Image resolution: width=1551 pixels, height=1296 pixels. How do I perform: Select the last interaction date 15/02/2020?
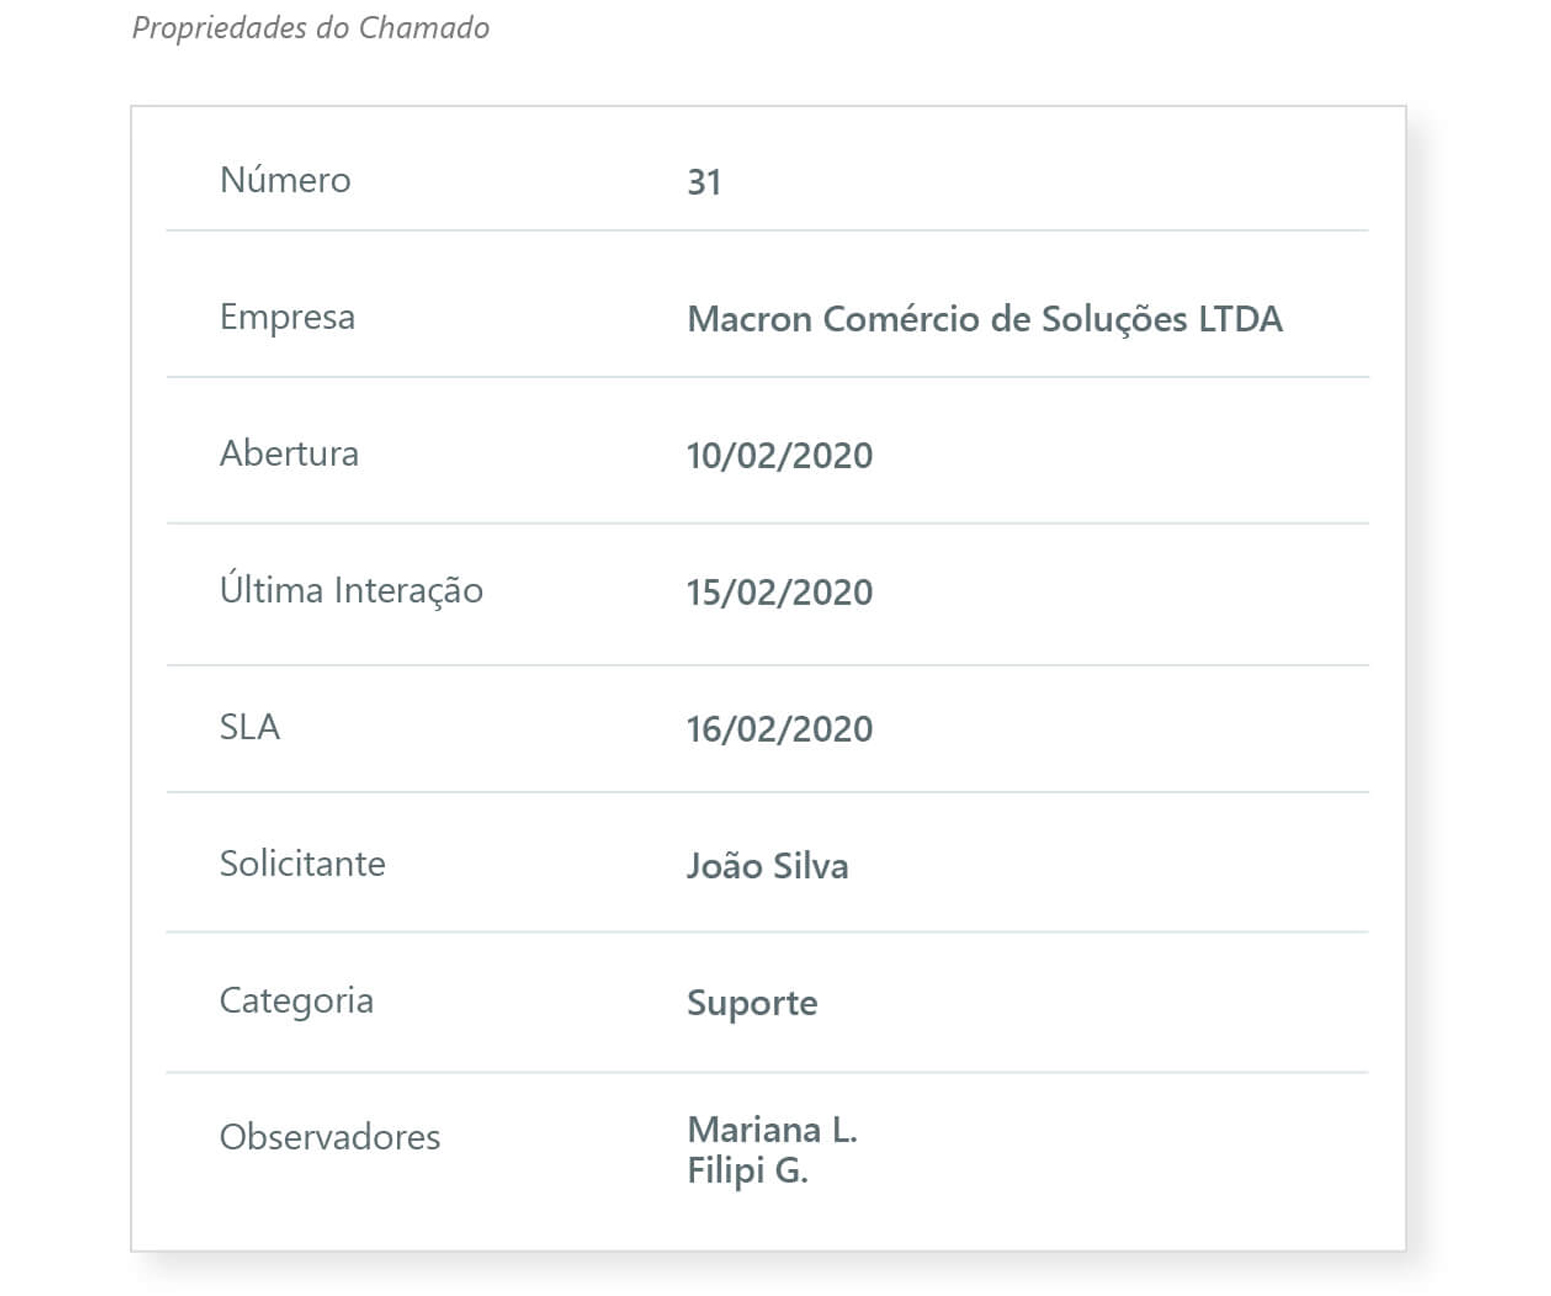tap(779, 593)
